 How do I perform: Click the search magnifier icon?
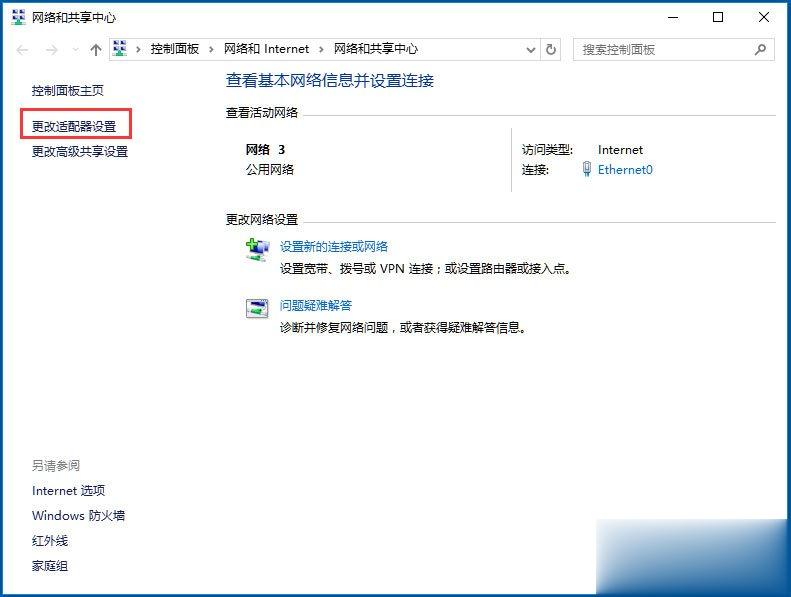pos(760,49)
